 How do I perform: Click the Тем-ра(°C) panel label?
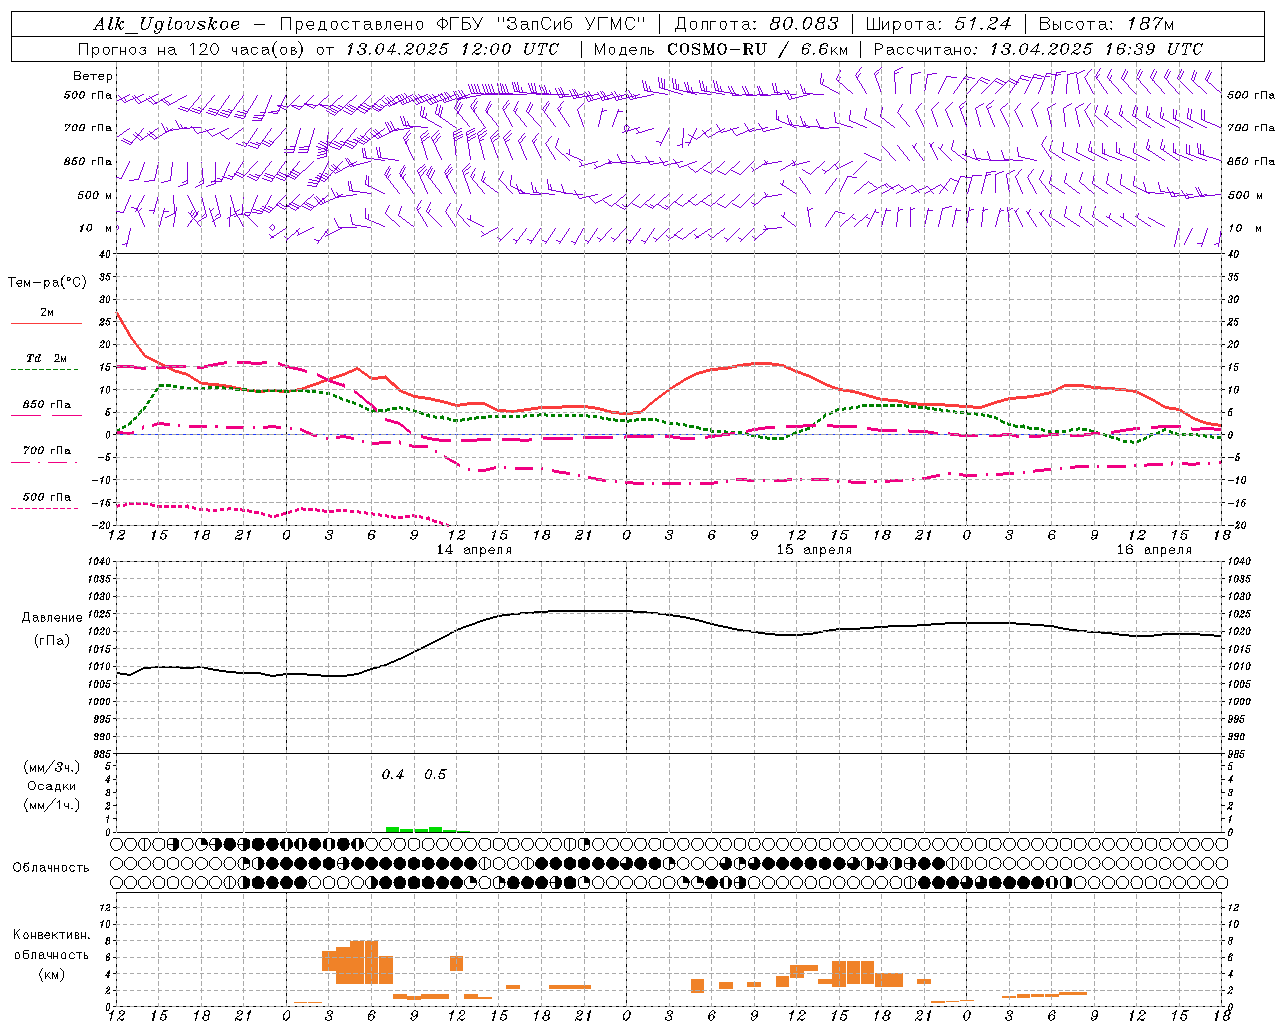coord(47,283)
